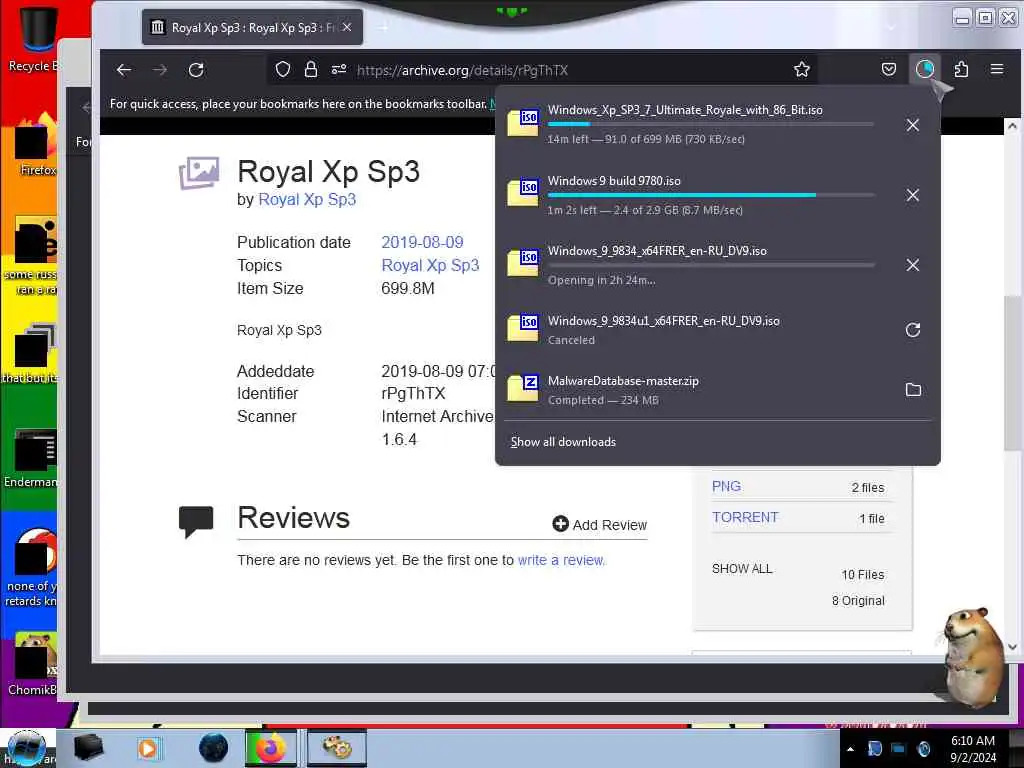Close the Royal Xp Sp3 browser tab
Screen dimensions: 1024x768
click(347, 27)
